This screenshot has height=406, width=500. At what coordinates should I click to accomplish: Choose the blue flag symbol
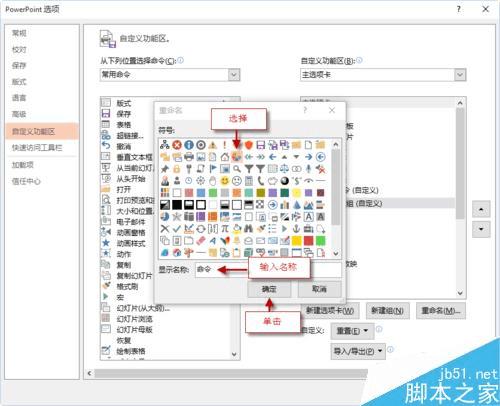pos(213,169)
